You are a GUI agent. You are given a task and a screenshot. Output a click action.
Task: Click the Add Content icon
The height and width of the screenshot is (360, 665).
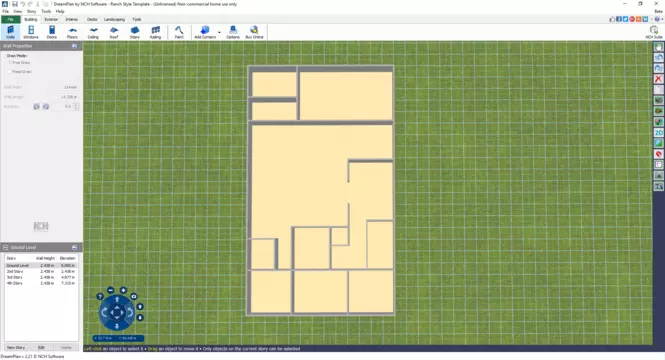pyautogui.click(x=205, y=32)
